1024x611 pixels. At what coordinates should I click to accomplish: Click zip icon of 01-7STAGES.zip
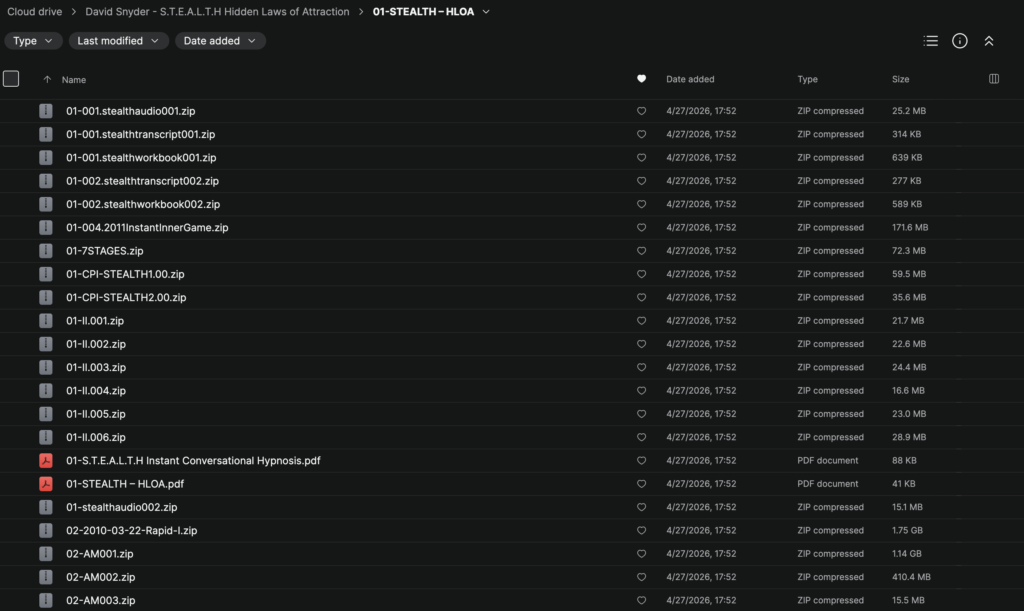click(46, 251)
